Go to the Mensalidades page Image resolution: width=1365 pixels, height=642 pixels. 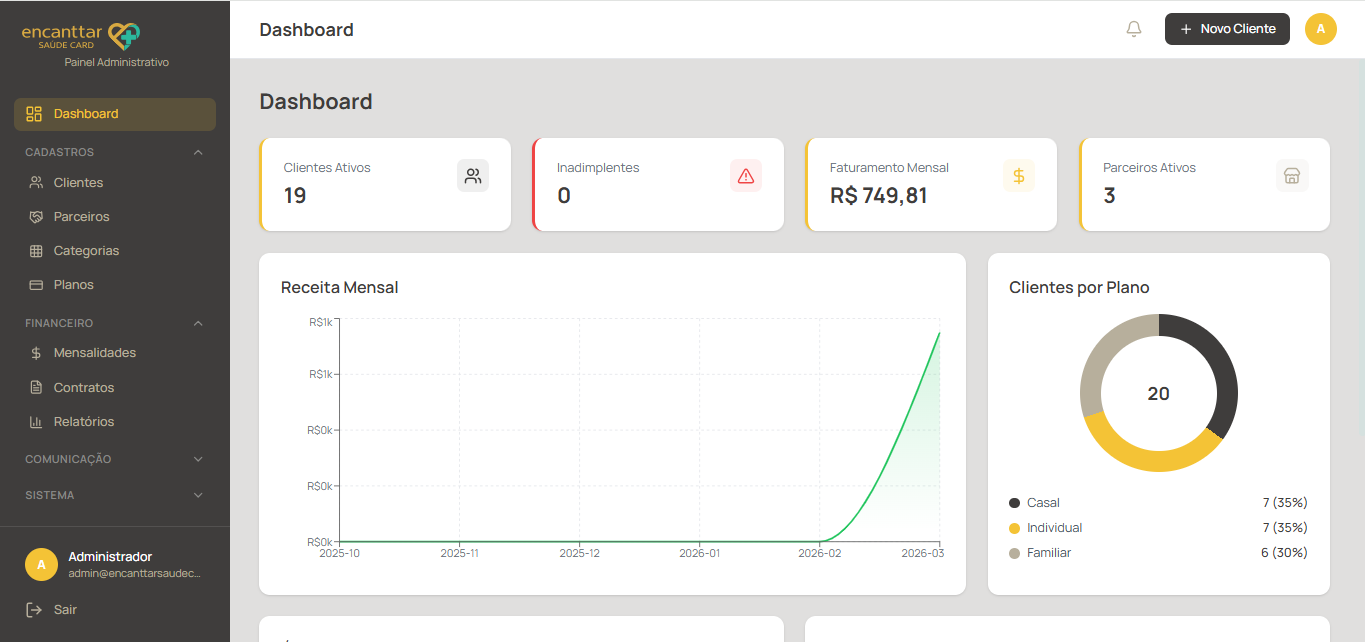94,353
